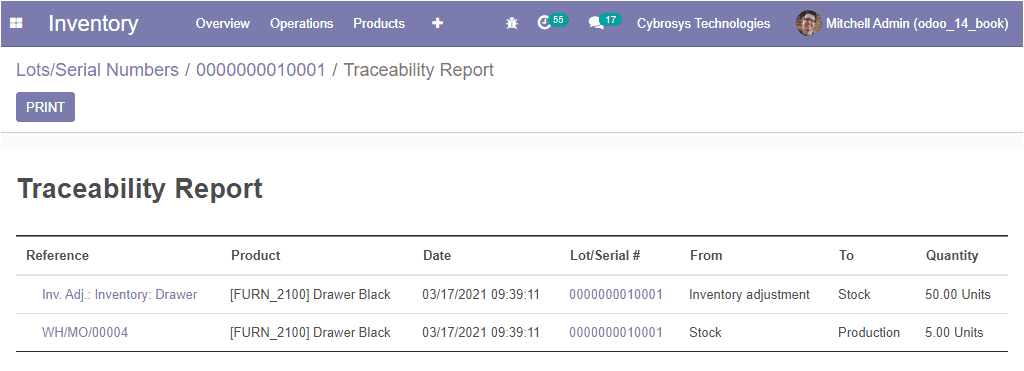1024x371 pixels.
Task: Open lot number in Inventory adjustment row
Action: 616,295
